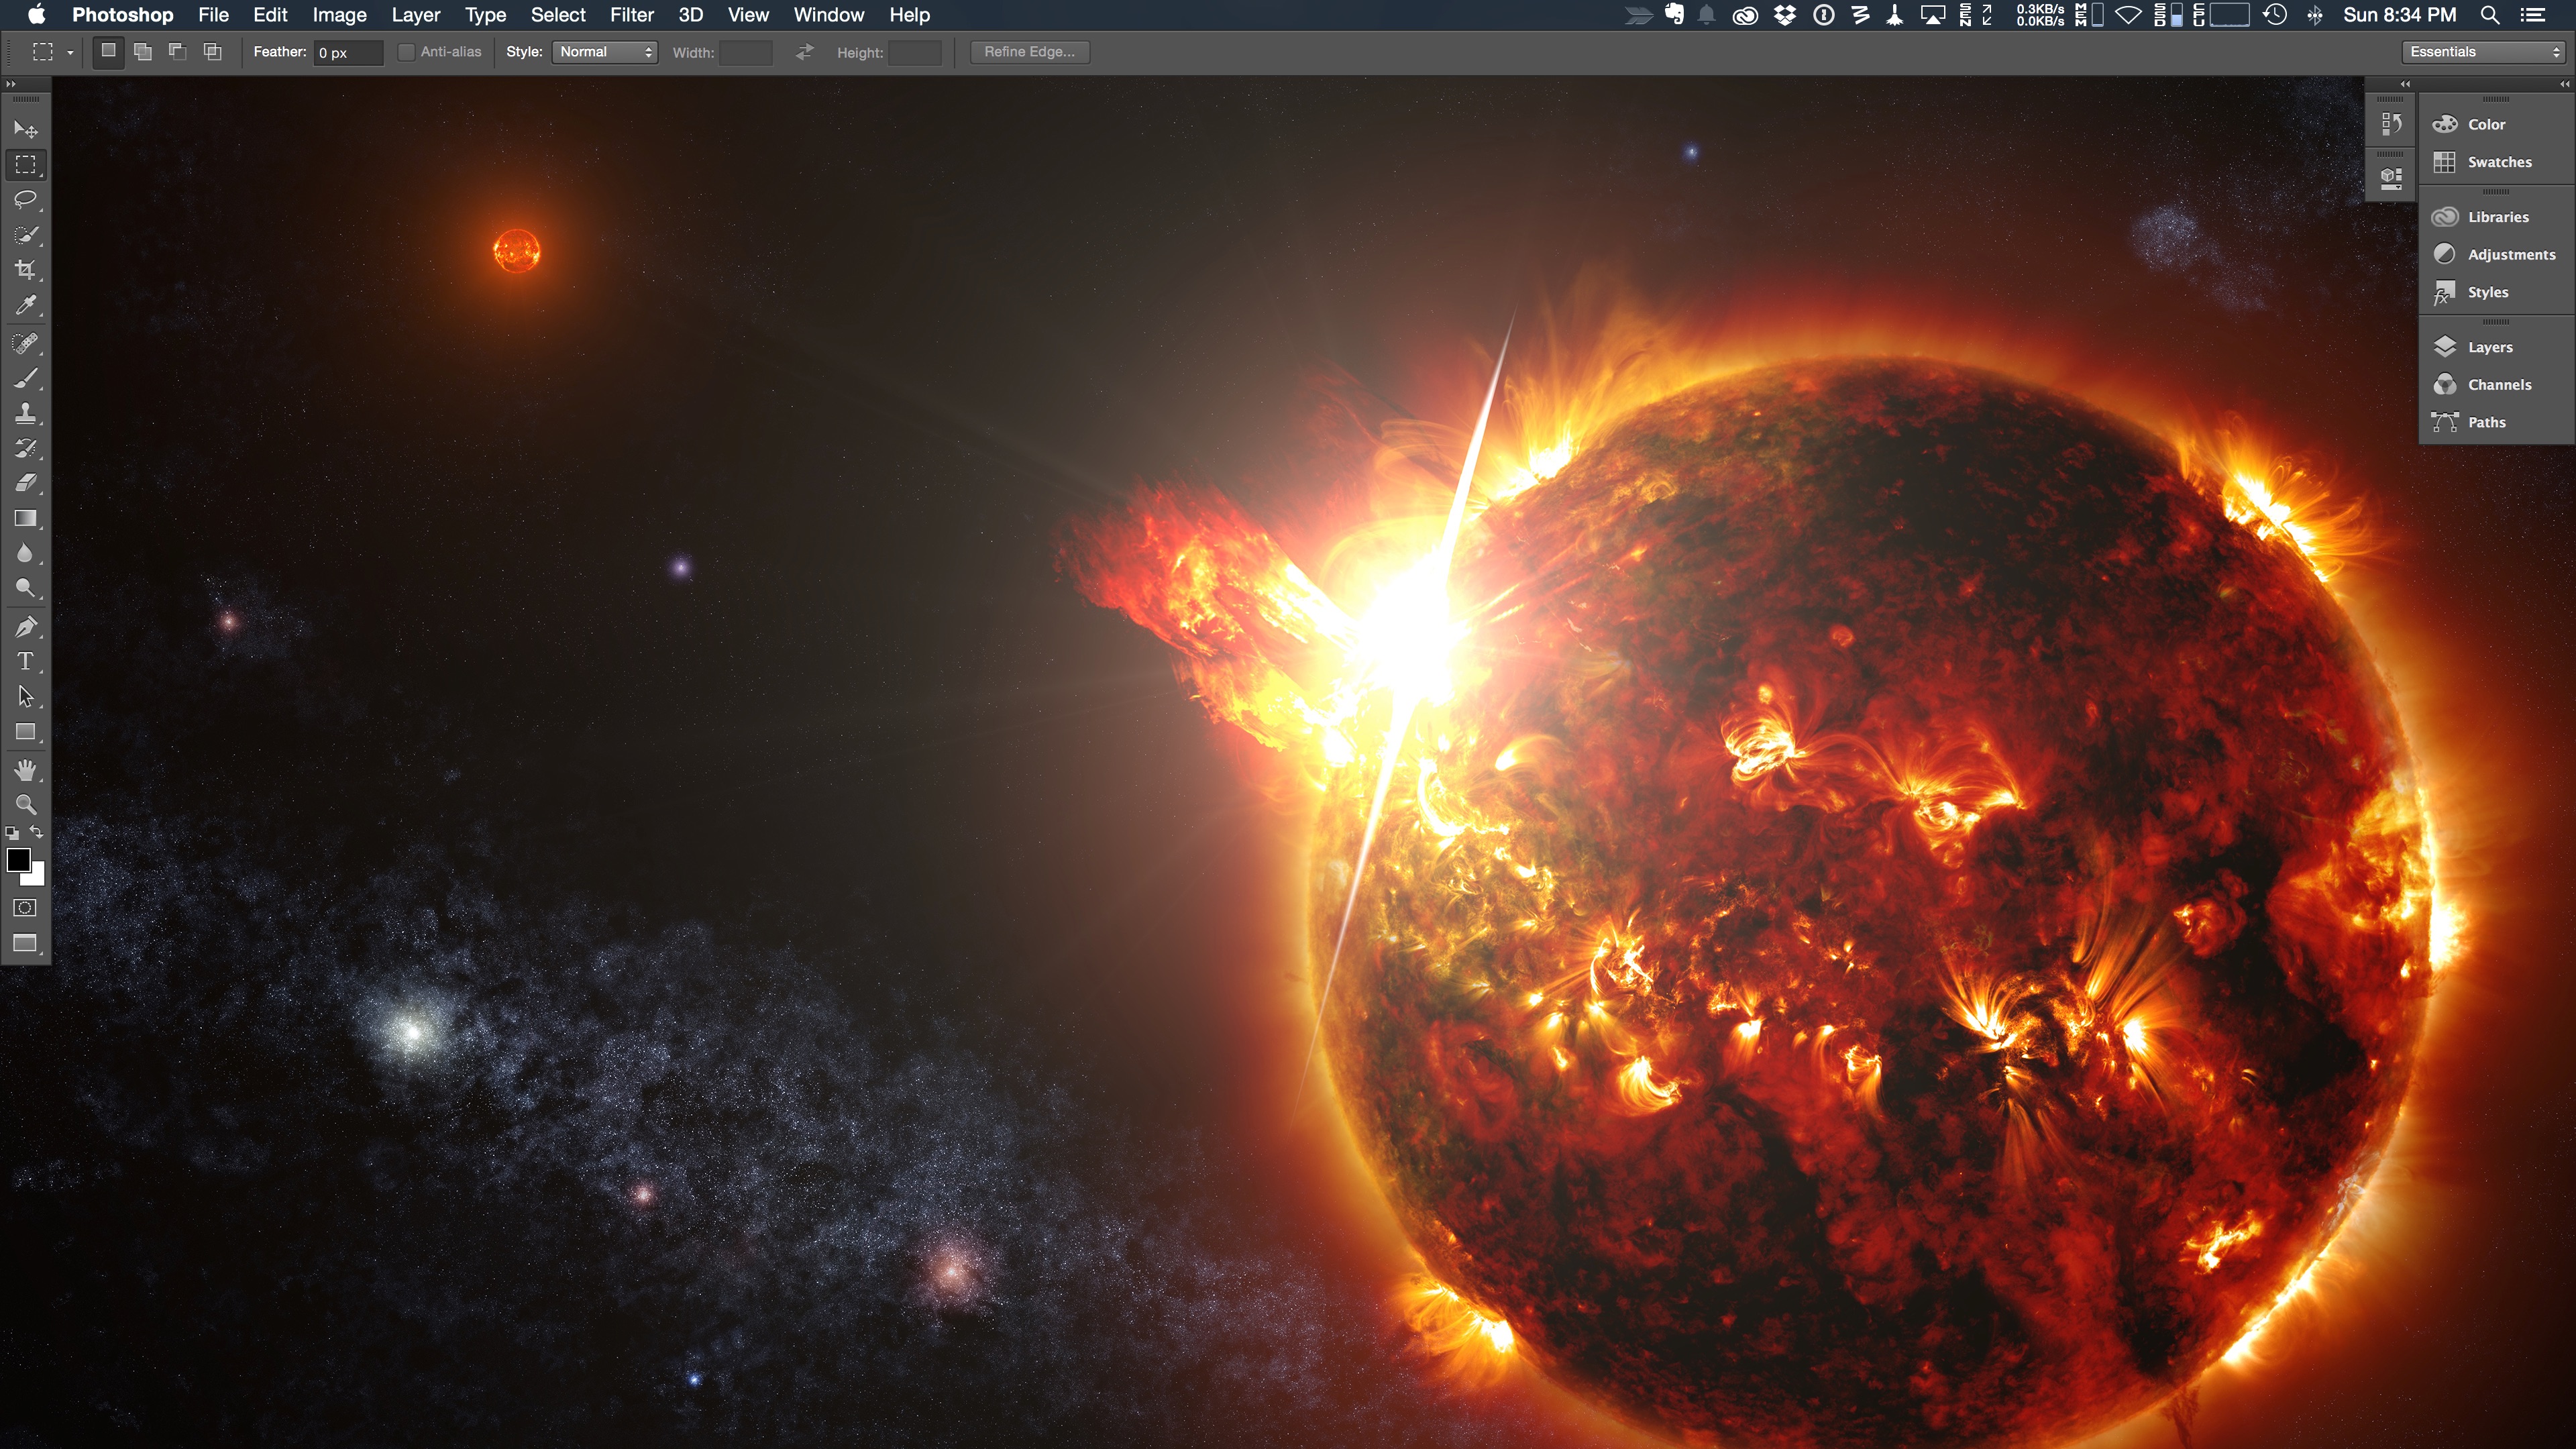
Task: Expand the toolbox to two columns
Action: point(11,84)
